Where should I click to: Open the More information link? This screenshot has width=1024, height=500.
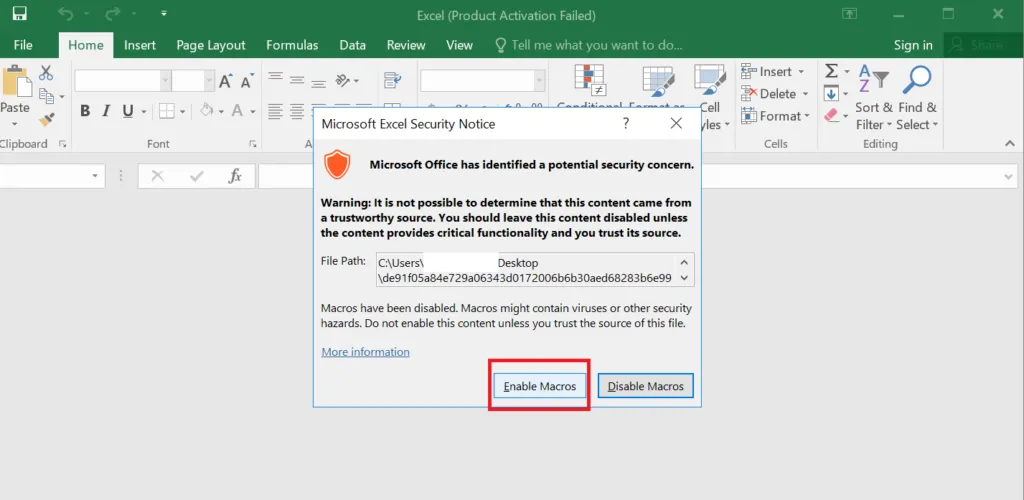pyautogui.click(x=365, y=352)
